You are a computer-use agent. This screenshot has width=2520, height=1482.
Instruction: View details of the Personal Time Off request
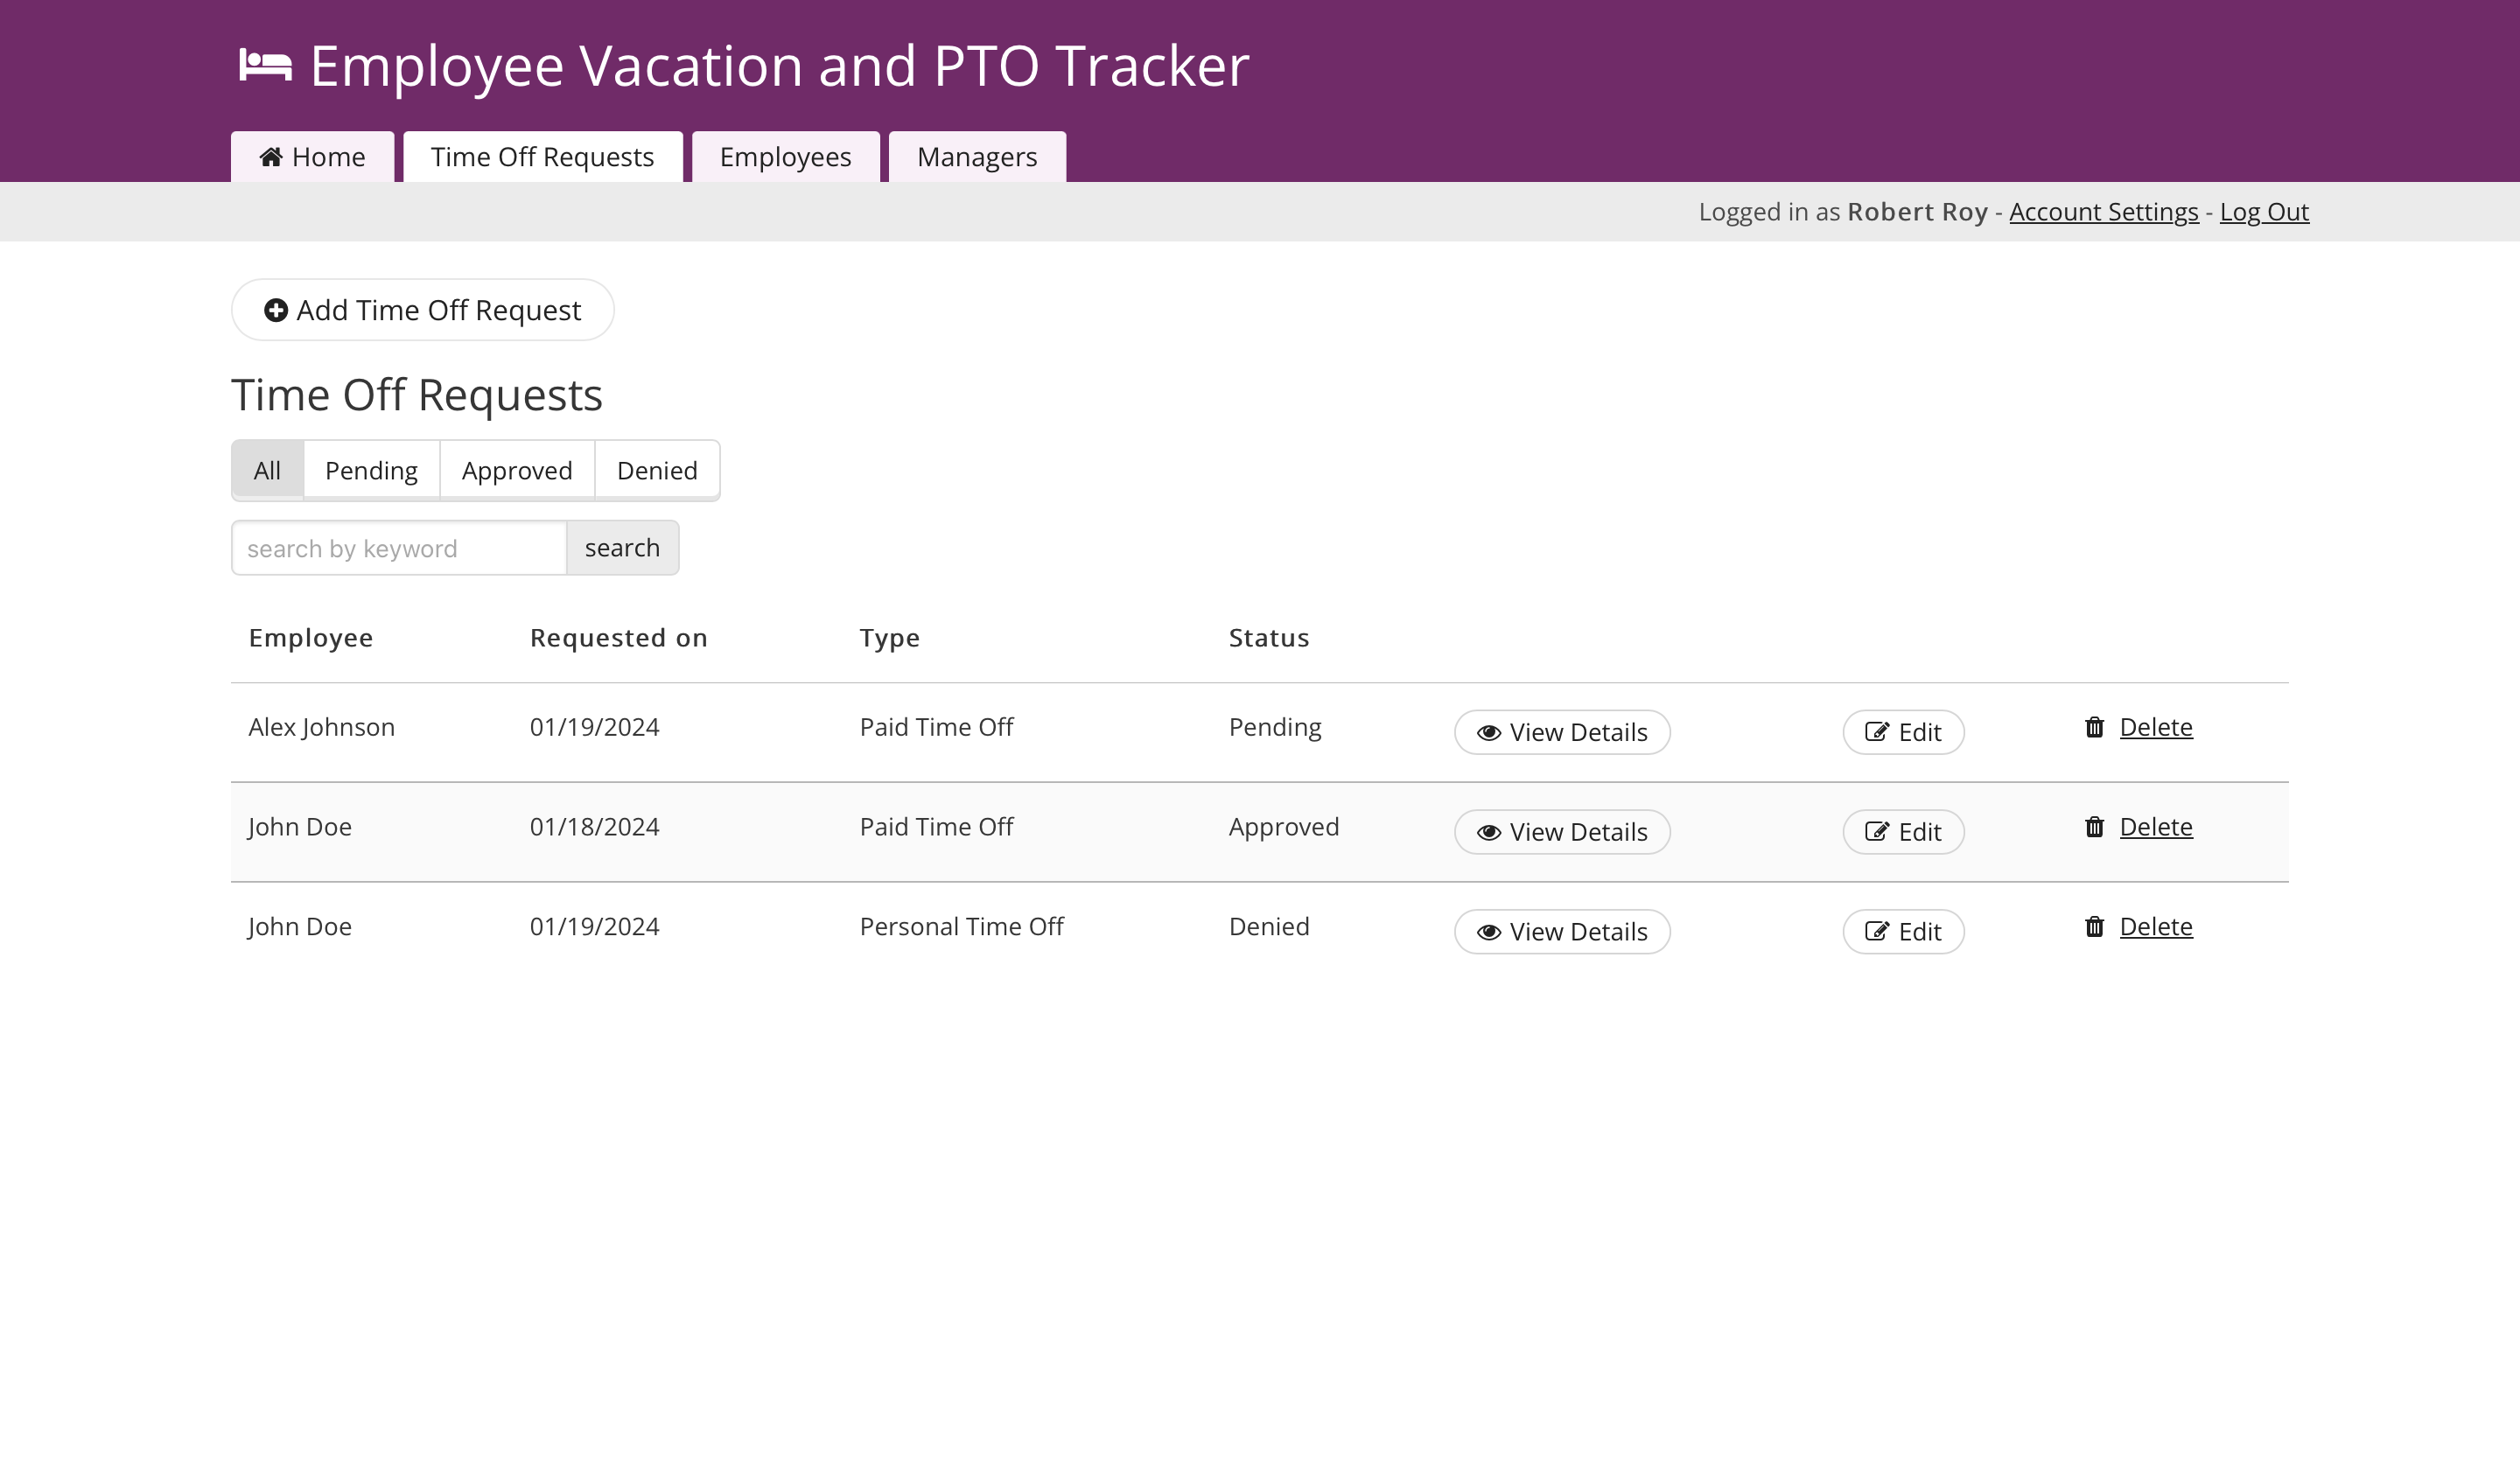(1561, 932)
